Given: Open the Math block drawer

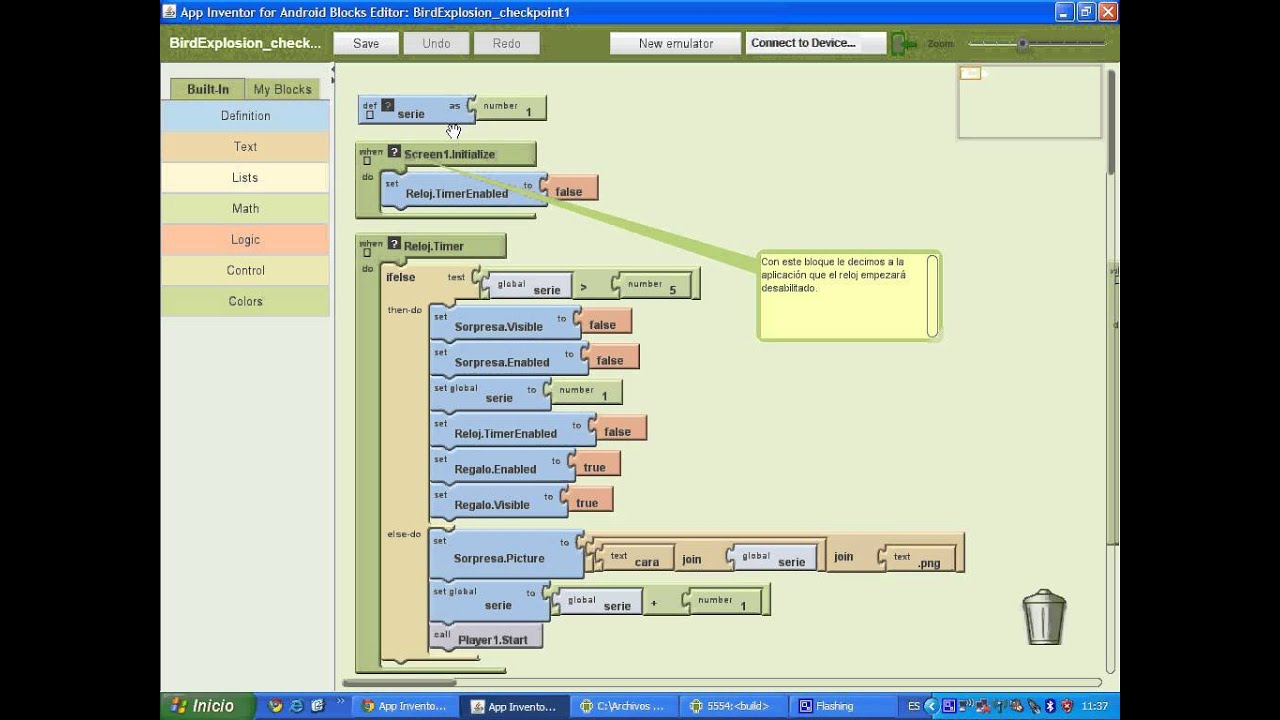Looking at the screenshot, I should [245, 208].
